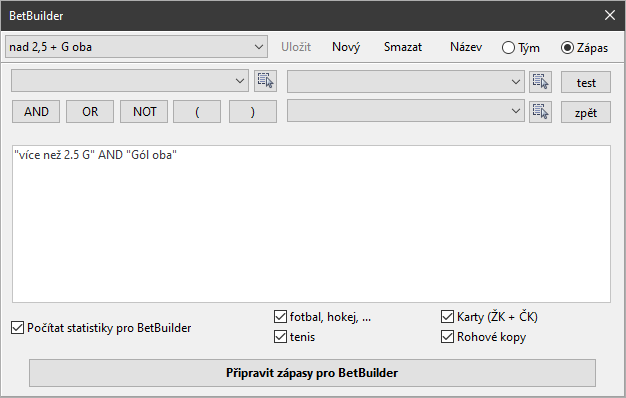
Task: Click the test button
Action: [x=586, y=82]
